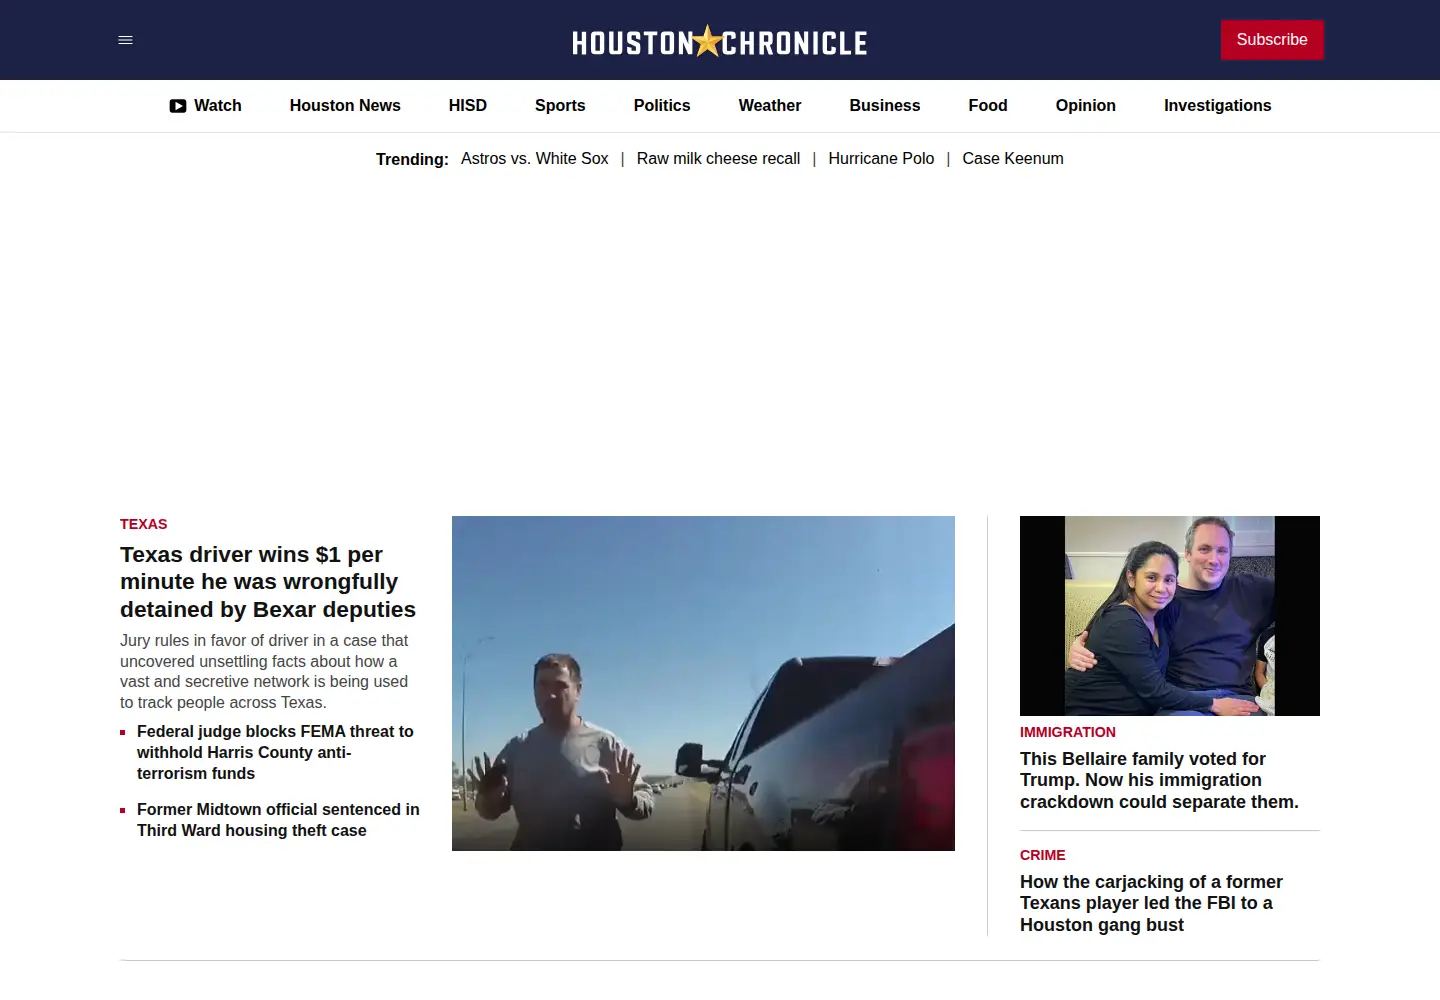Select Investigations in navigation bar
This screenshot has height=1000, width=1440.
pyautogui.click(x=1218, y=106)
